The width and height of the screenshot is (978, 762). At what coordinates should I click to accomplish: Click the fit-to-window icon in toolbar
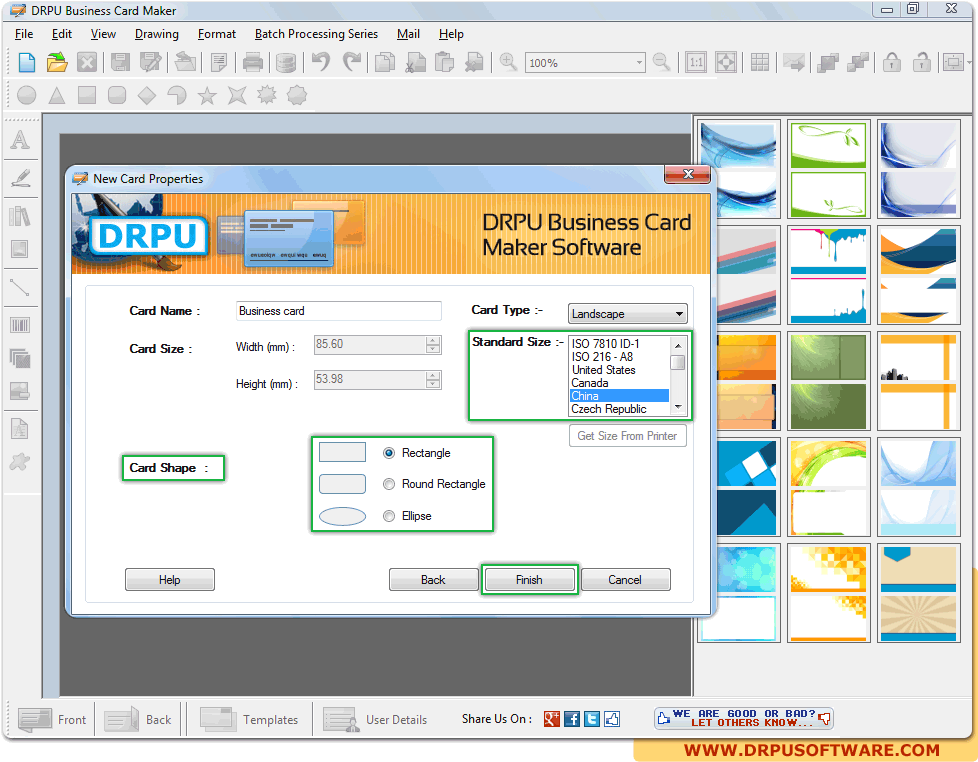tap(727, 62)
